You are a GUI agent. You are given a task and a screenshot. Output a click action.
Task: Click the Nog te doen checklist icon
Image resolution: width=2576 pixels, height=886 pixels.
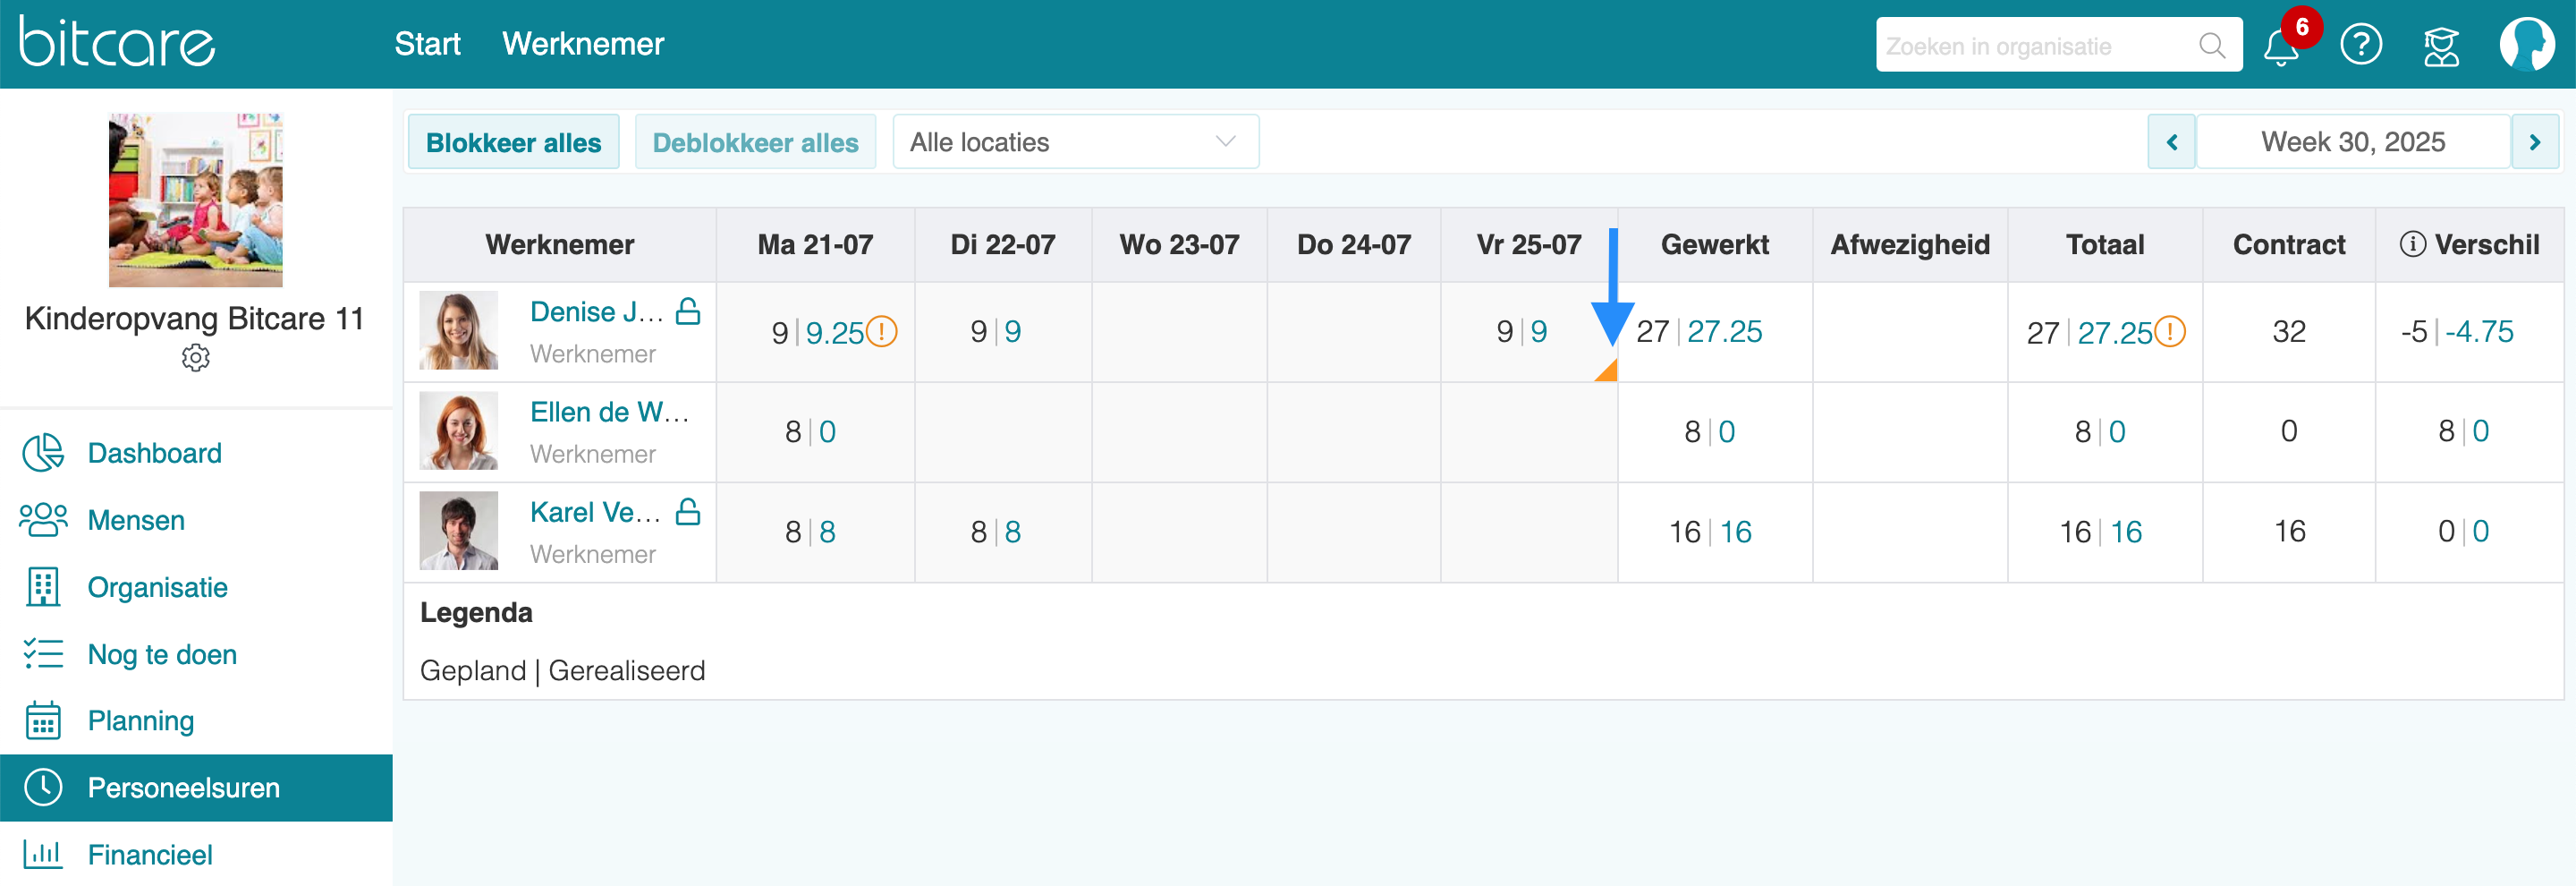tap(43, 654)
